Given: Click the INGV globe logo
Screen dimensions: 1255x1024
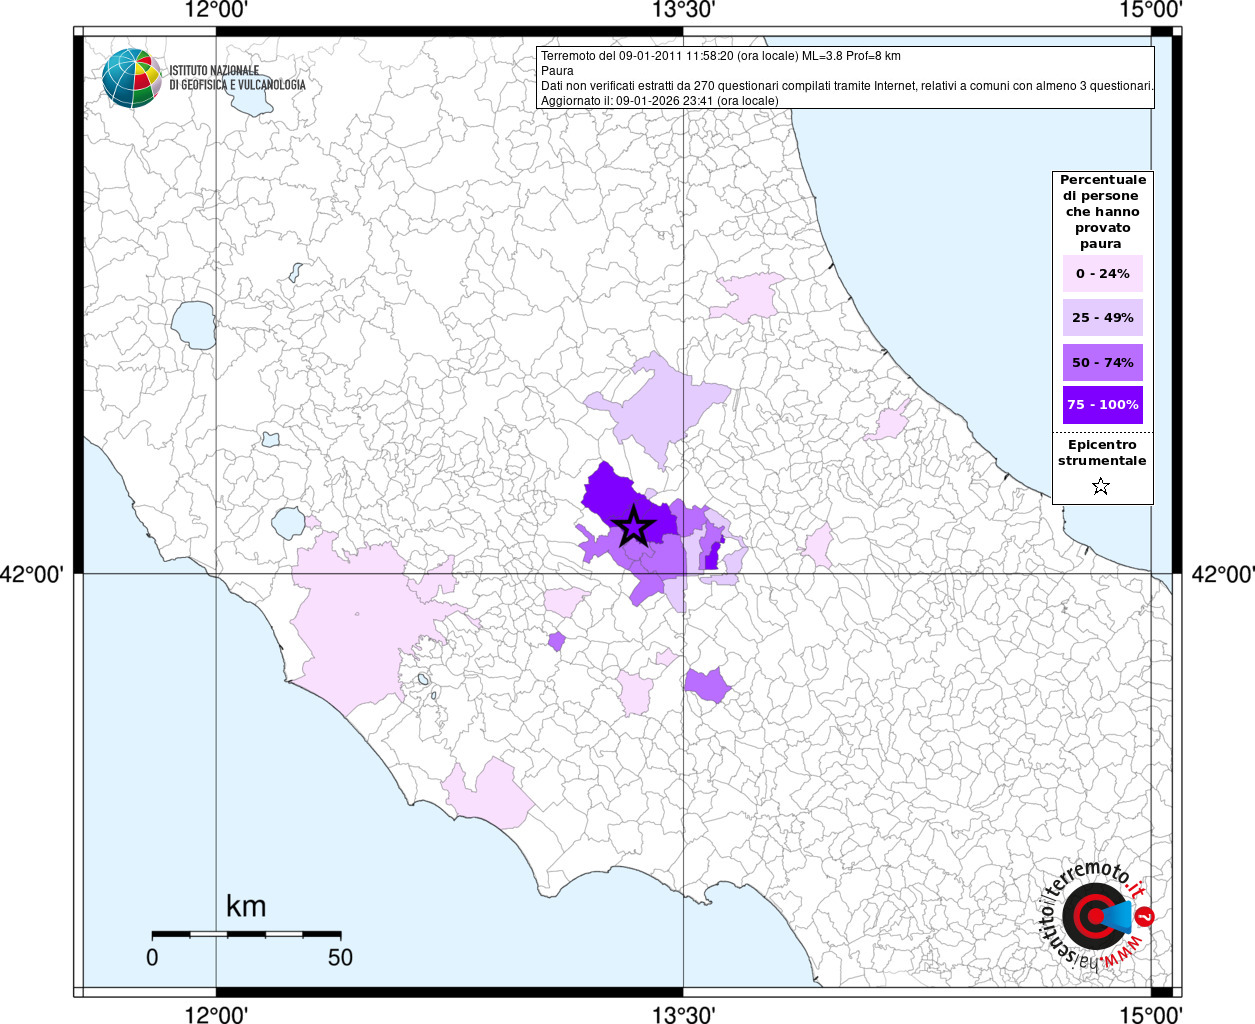Looking at the screenshot, I should coord(131,78).
